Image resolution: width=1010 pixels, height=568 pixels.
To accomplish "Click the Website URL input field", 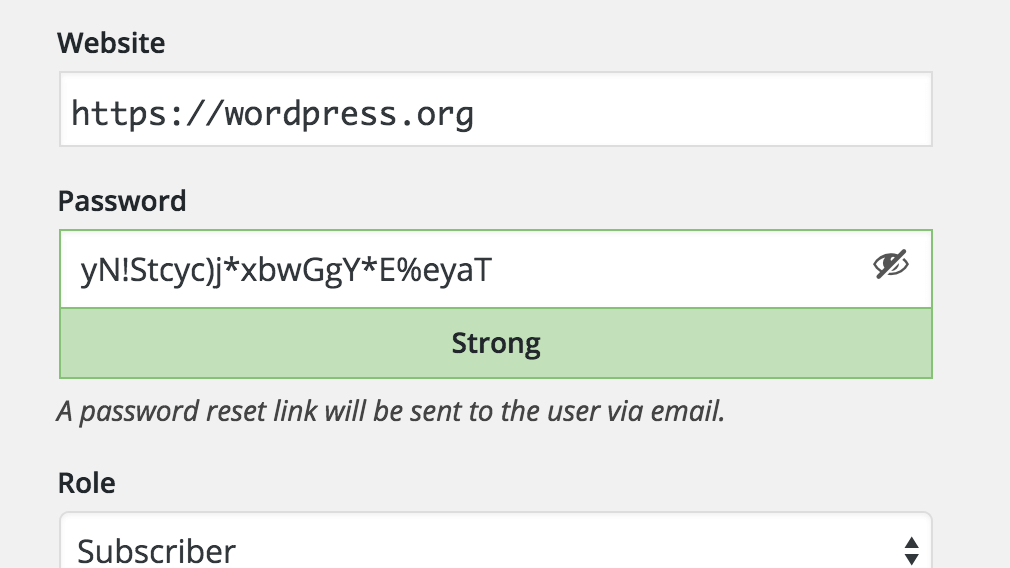I will (x=495, y=109).
